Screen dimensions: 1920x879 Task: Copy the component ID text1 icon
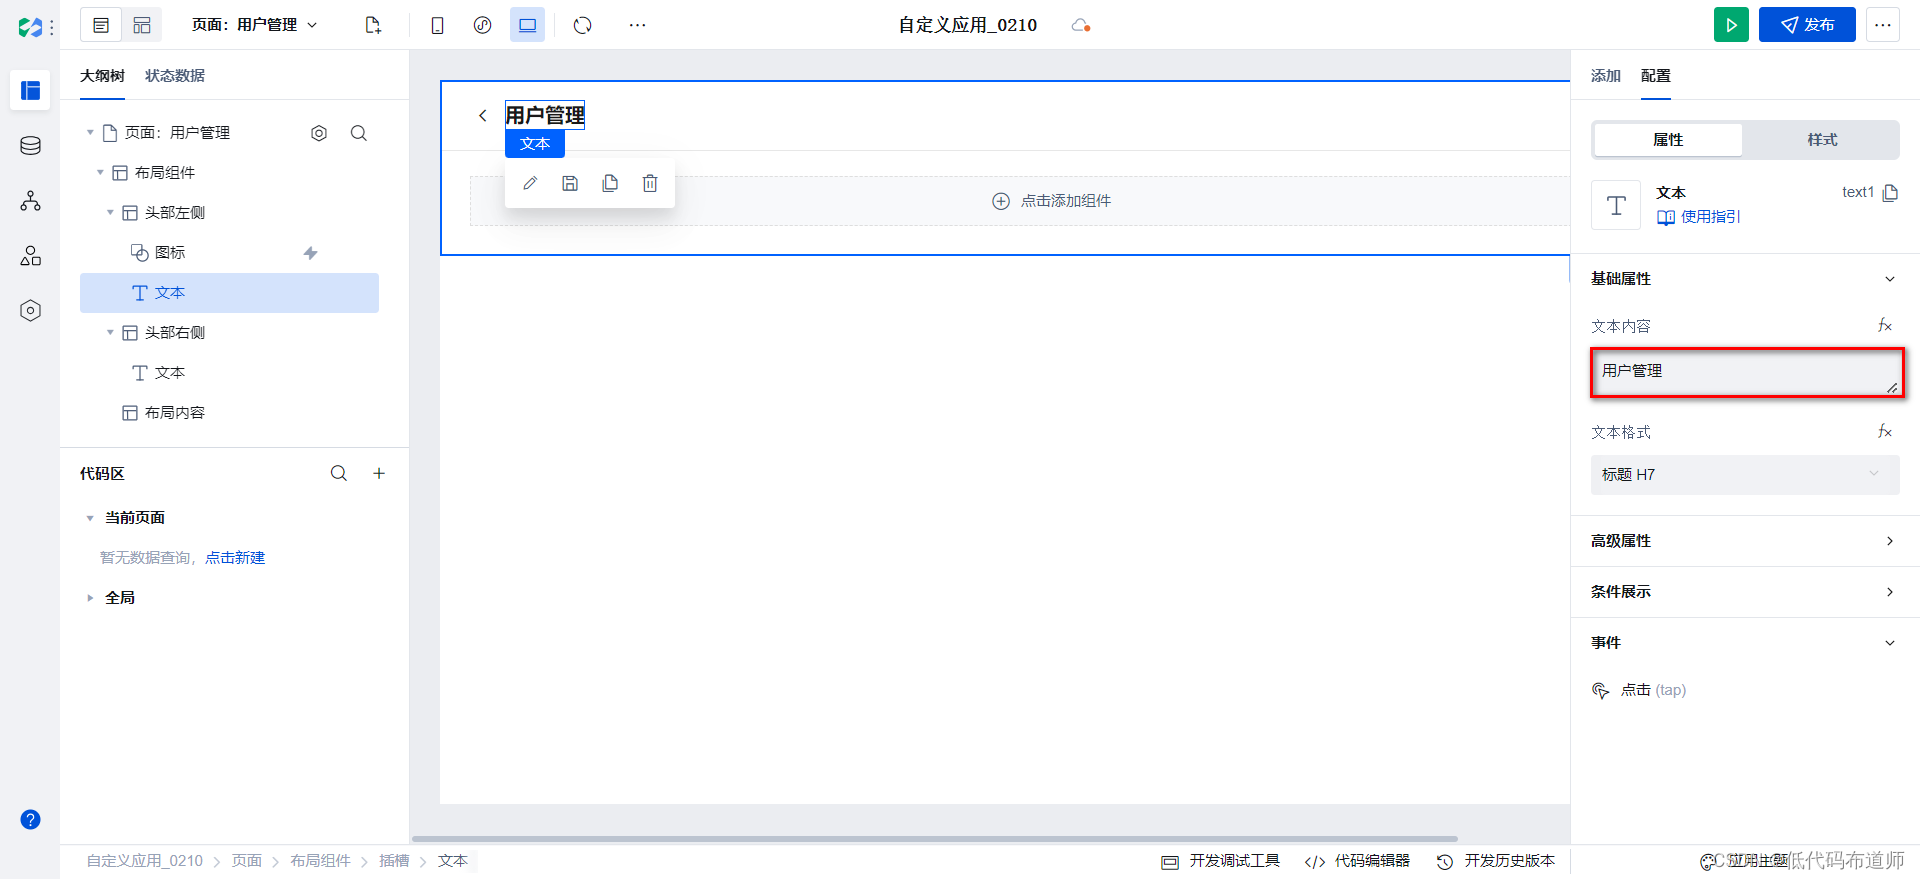click(x=1890, y=193)
